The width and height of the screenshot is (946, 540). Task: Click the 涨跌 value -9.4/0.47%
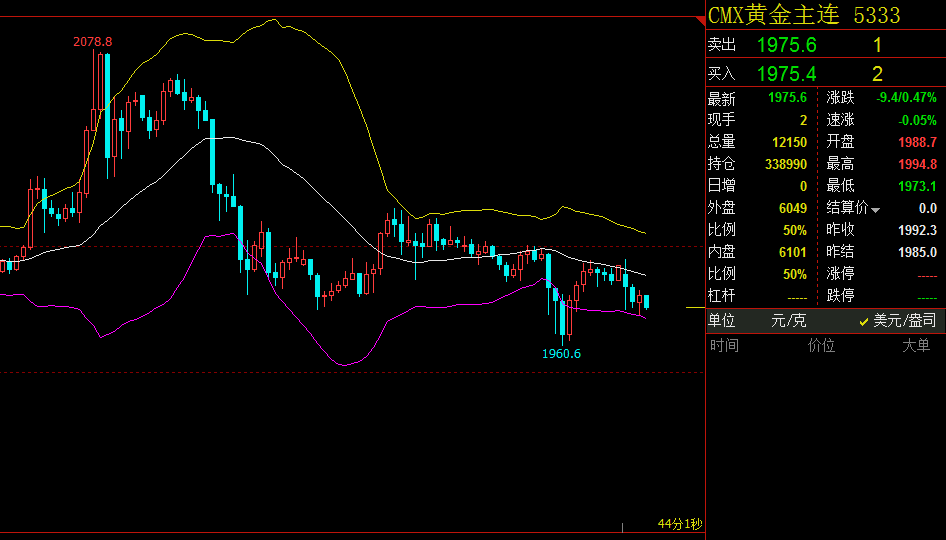pos(906,98)
